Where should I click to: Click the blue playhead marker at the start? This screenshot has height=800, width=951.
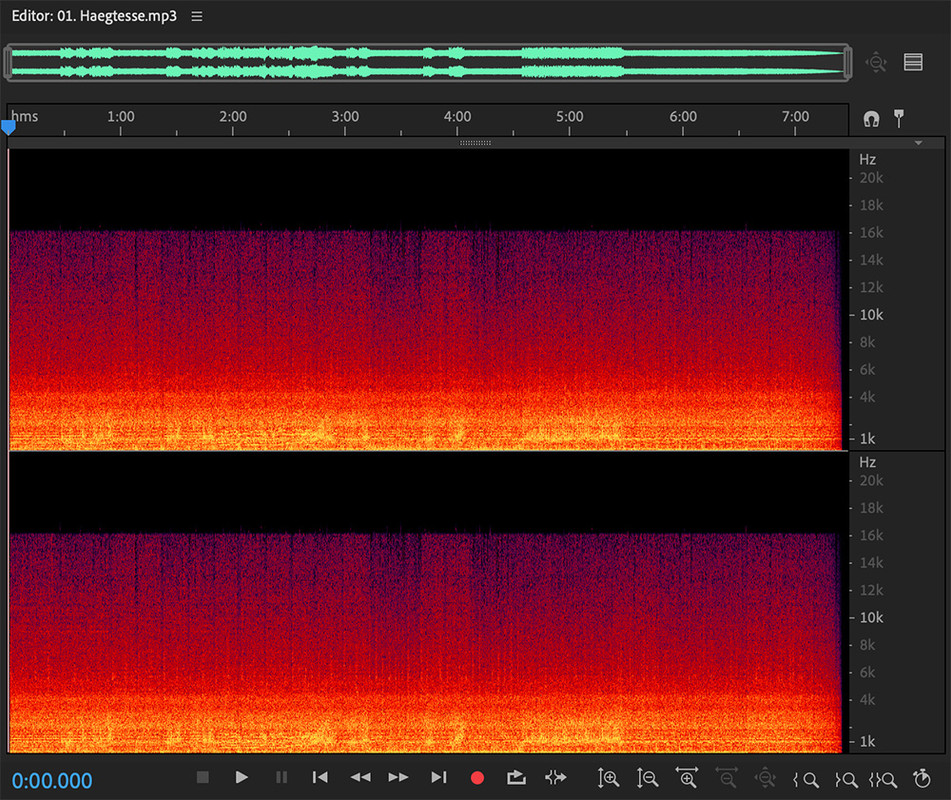click(x=8, y=127)
